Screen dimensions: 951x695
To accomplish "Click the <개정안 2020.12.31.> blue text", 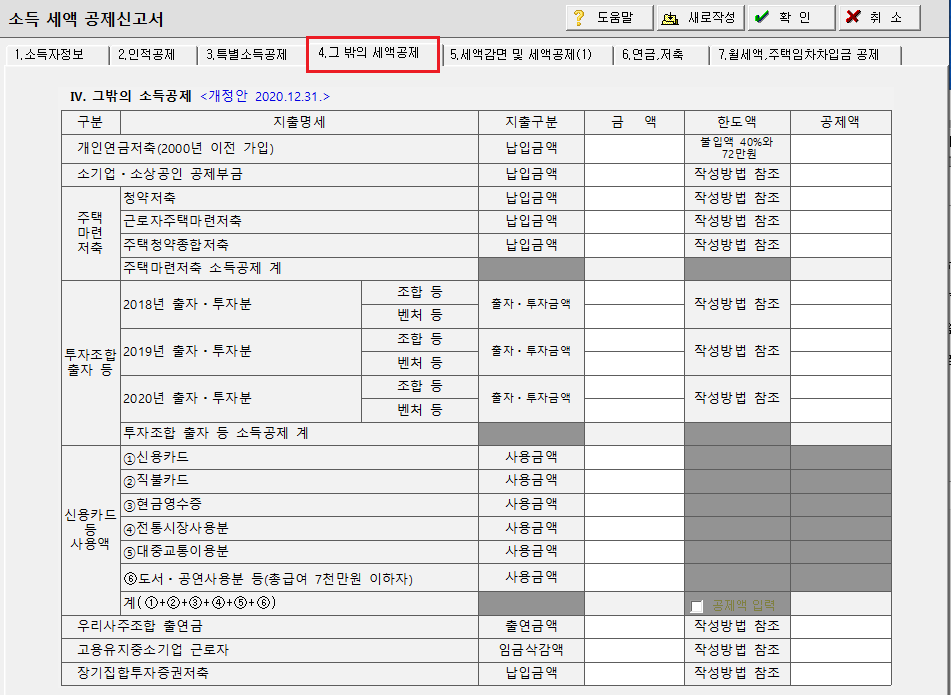I will coord(265,96).
